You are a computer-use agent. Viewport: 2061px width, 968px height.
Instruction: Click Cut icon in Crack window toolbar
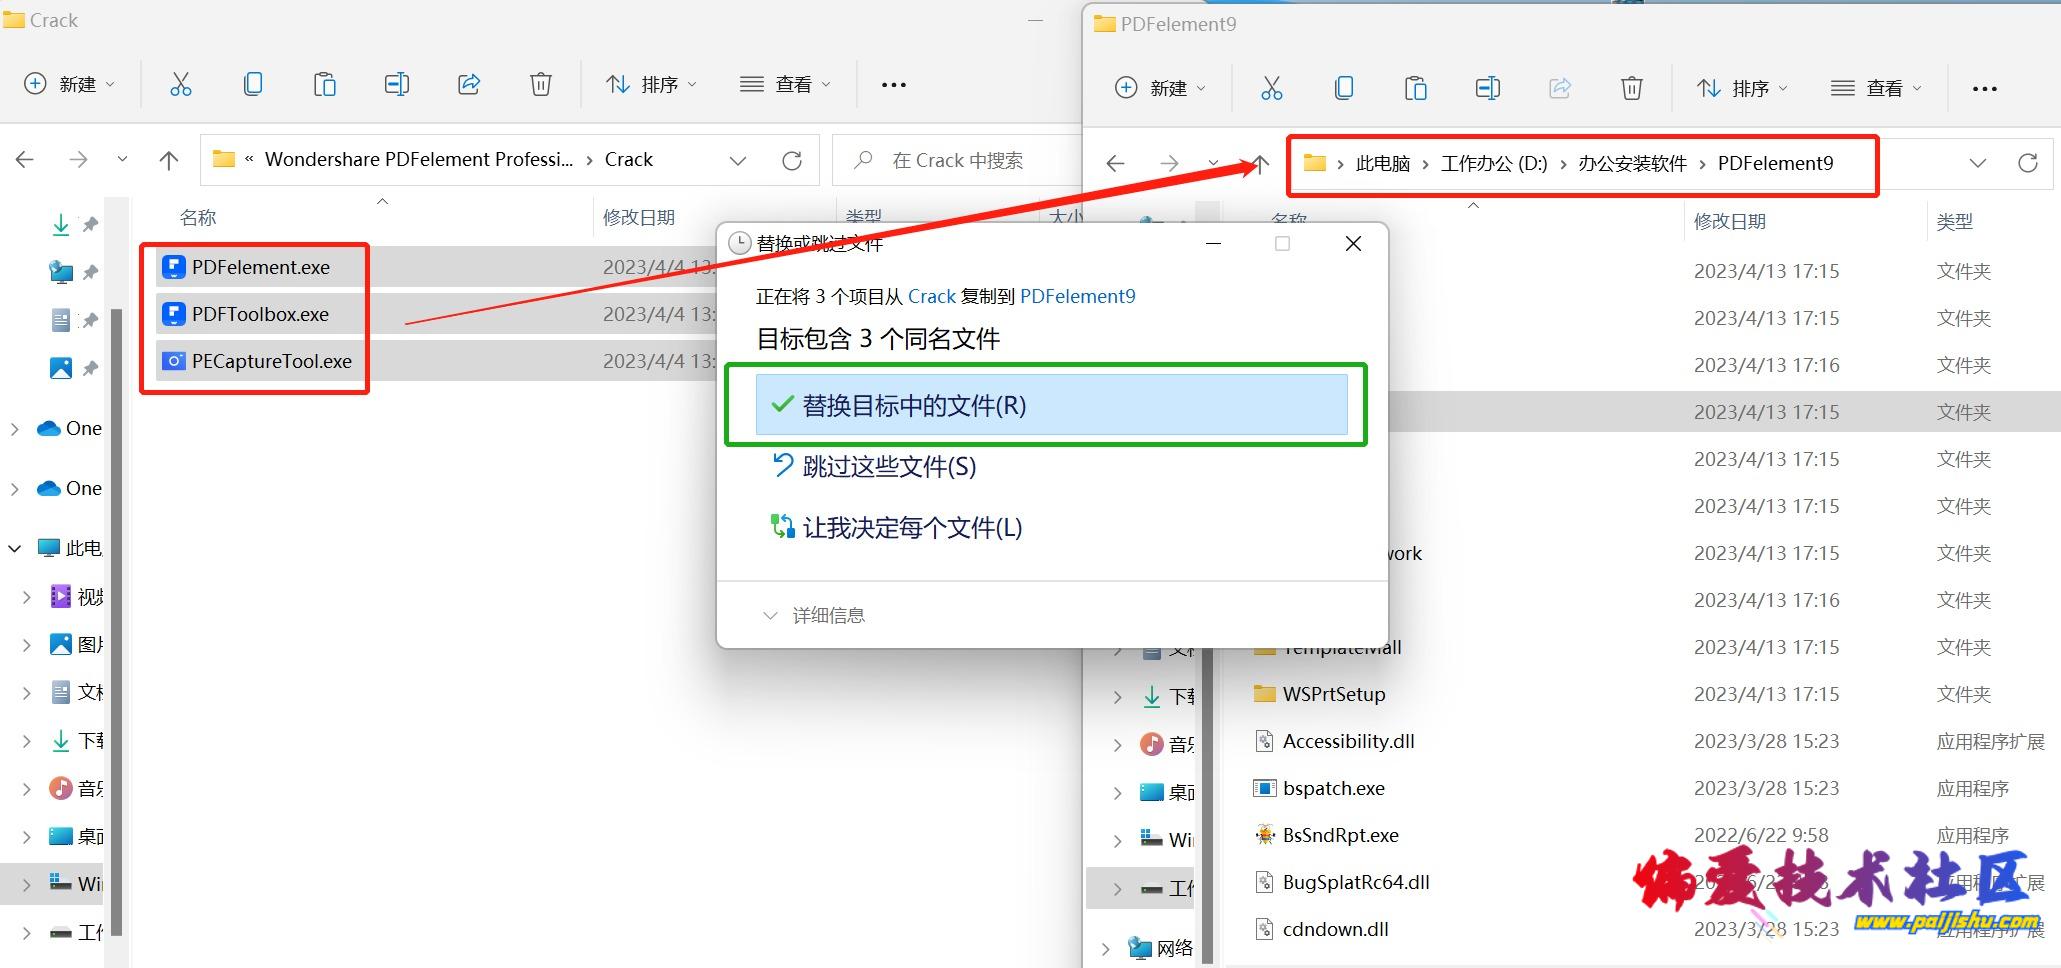click(181, 84)
